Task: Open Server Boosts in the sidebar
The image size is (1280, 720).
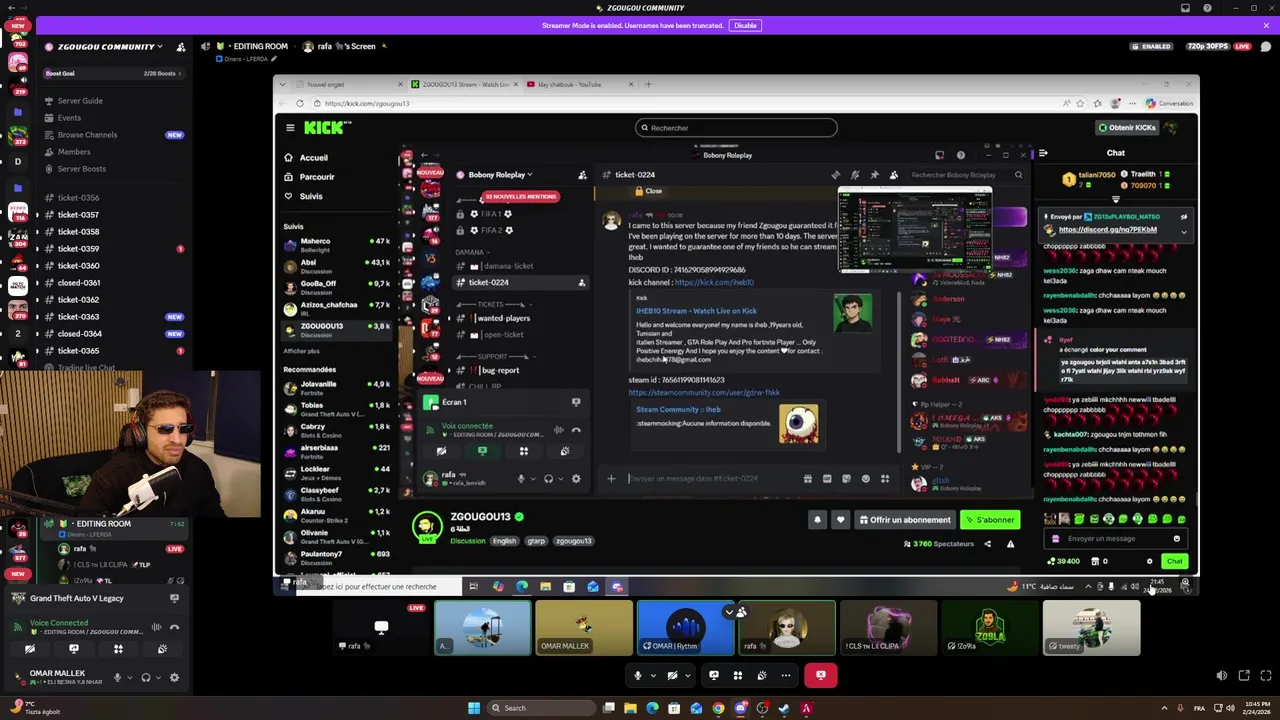Action: pos(82,169)
